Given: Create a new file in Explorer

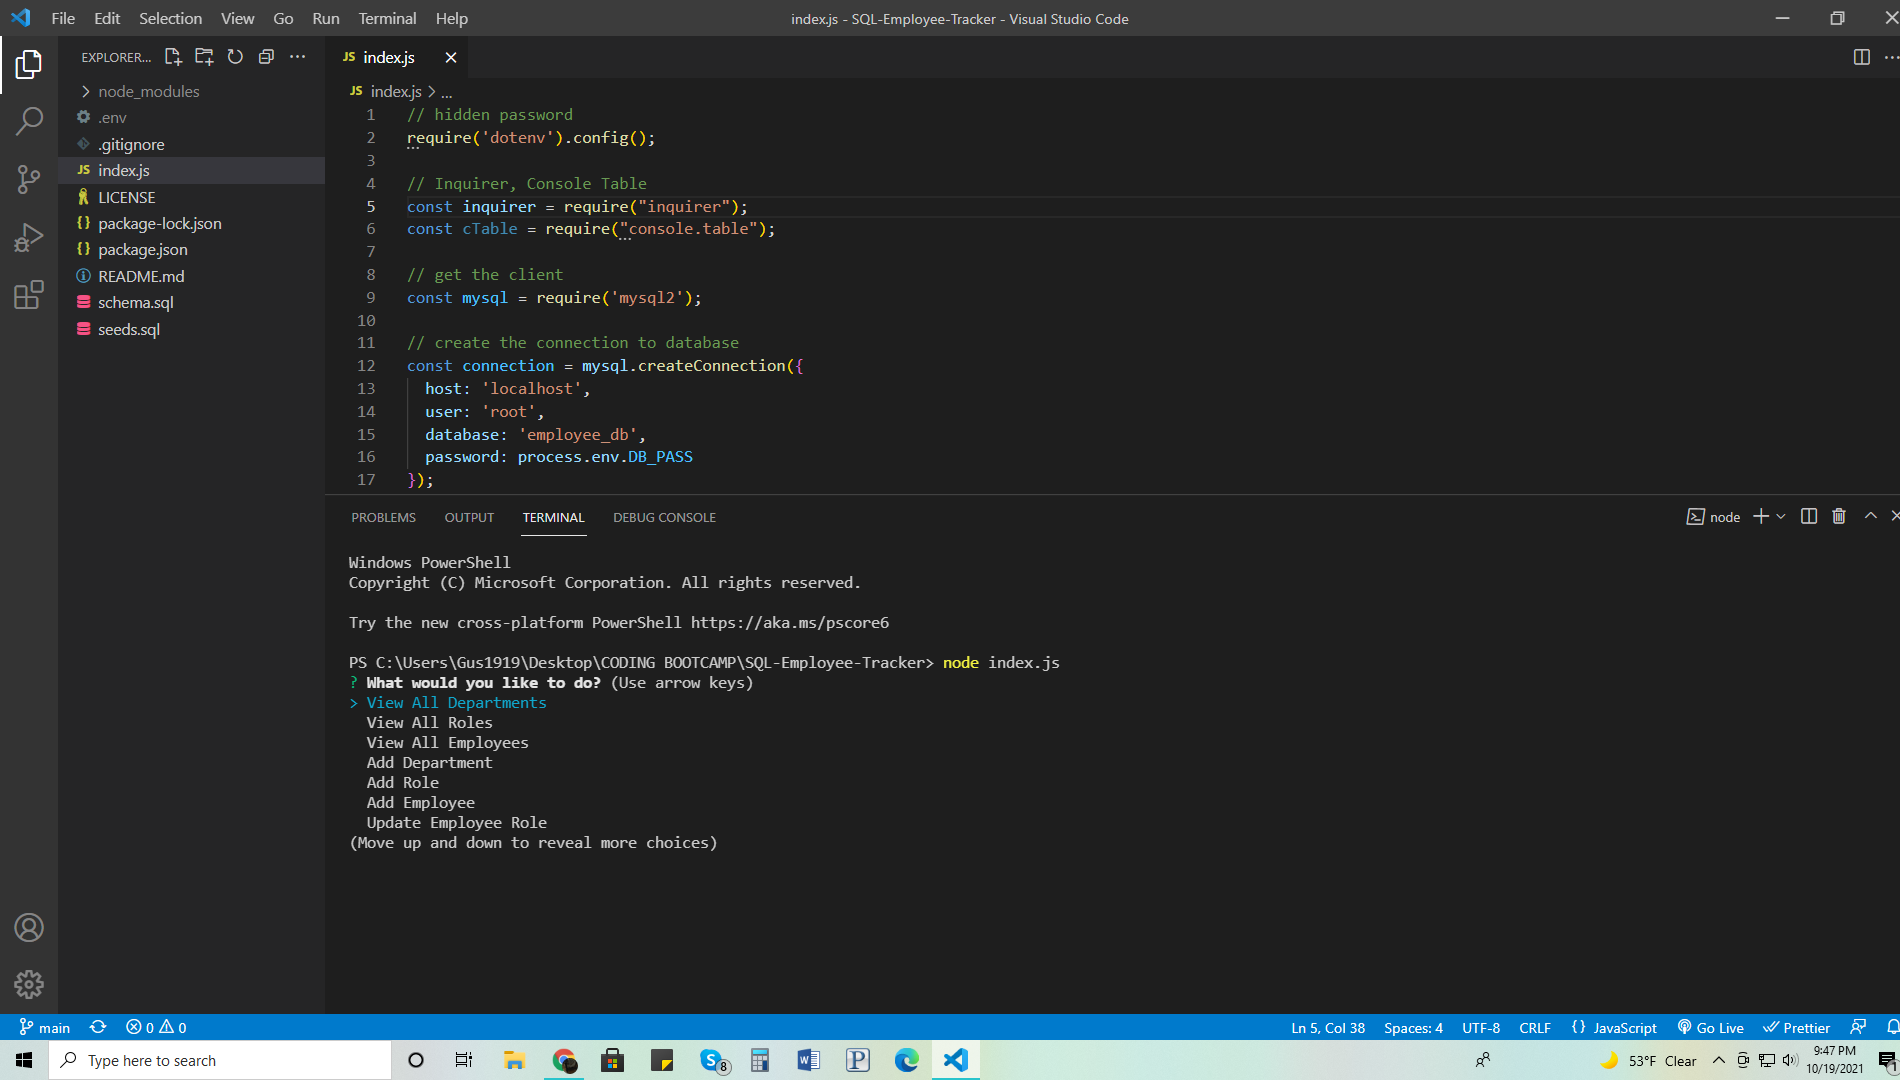Looking at the screenshot, I should click(172, 57).
